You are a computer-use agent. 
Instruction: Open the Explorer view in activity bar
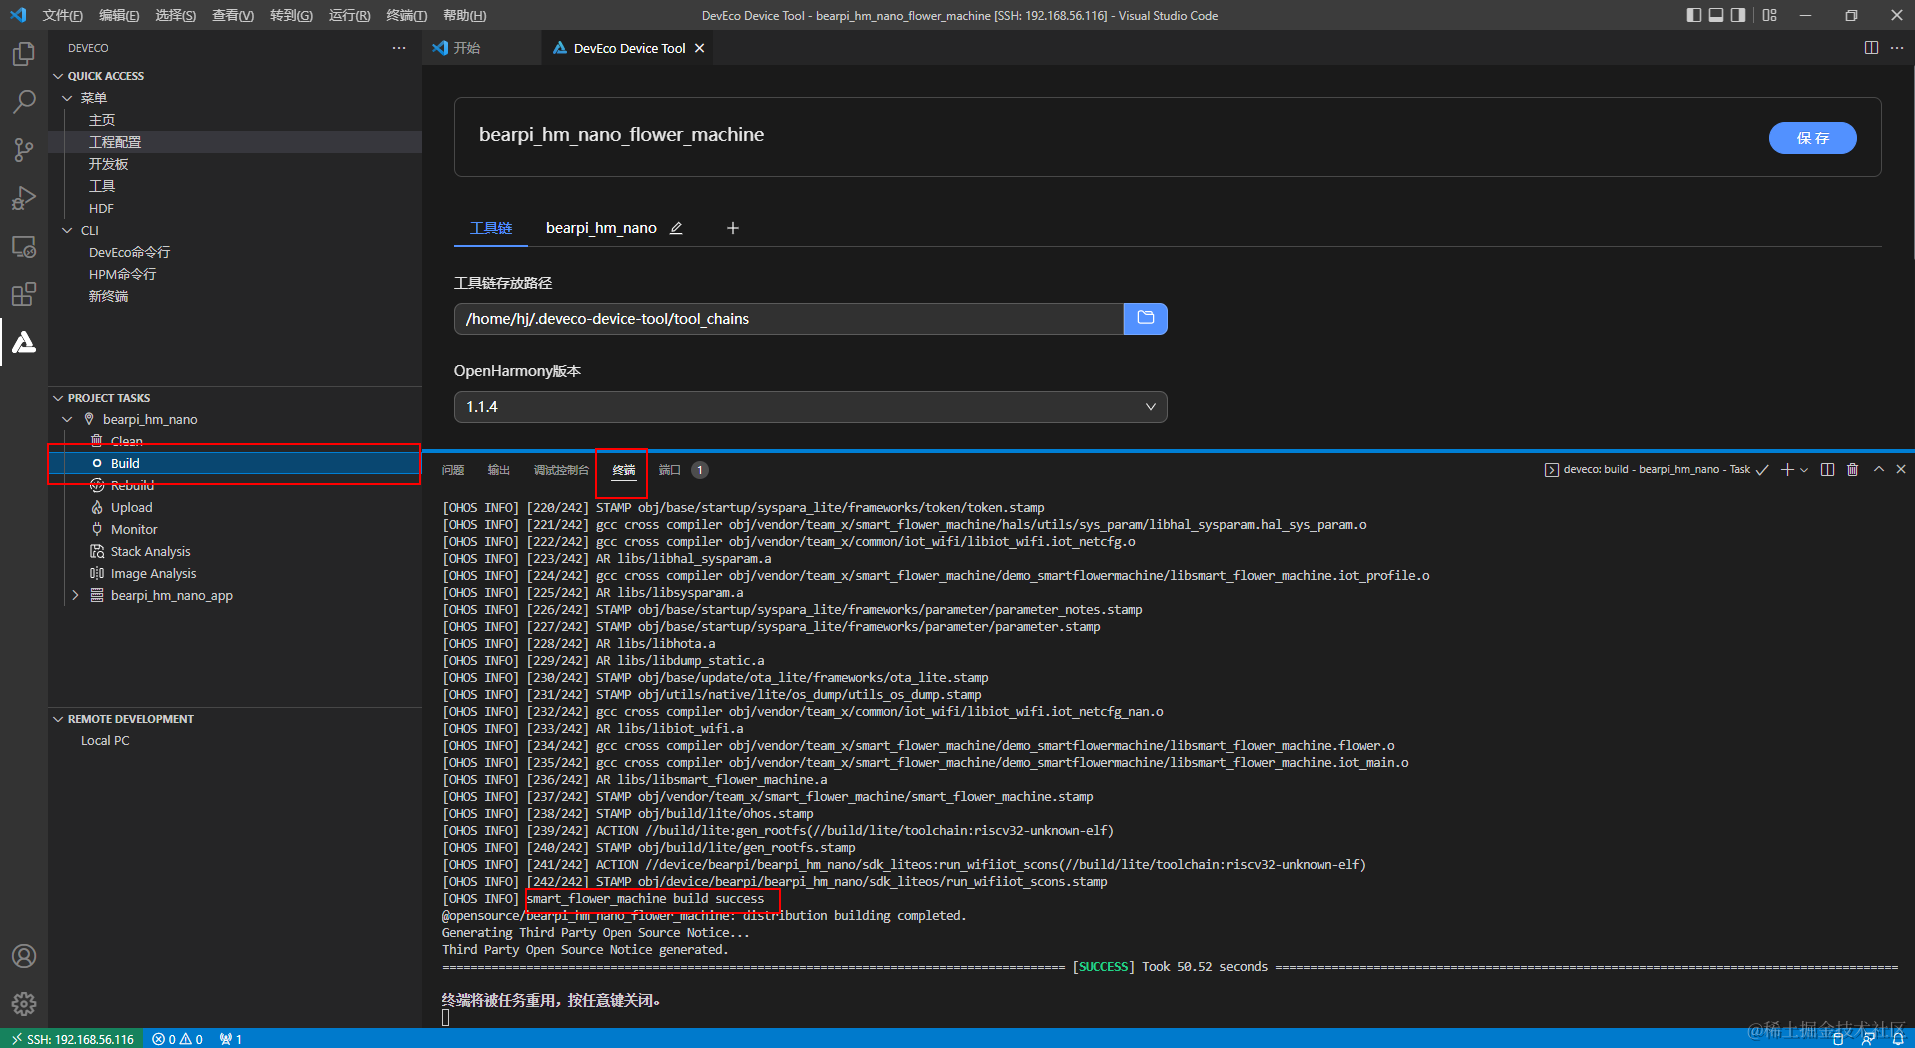click(24, 53)
